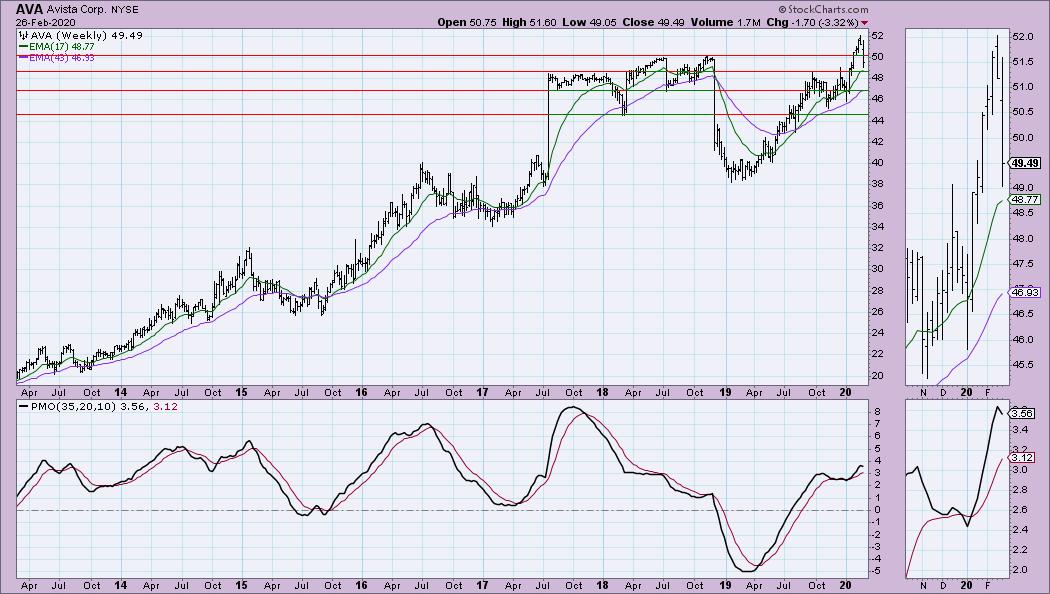
Task: Click the 50.5 price on zoom panel axis
Action: tap(1021, 112)
